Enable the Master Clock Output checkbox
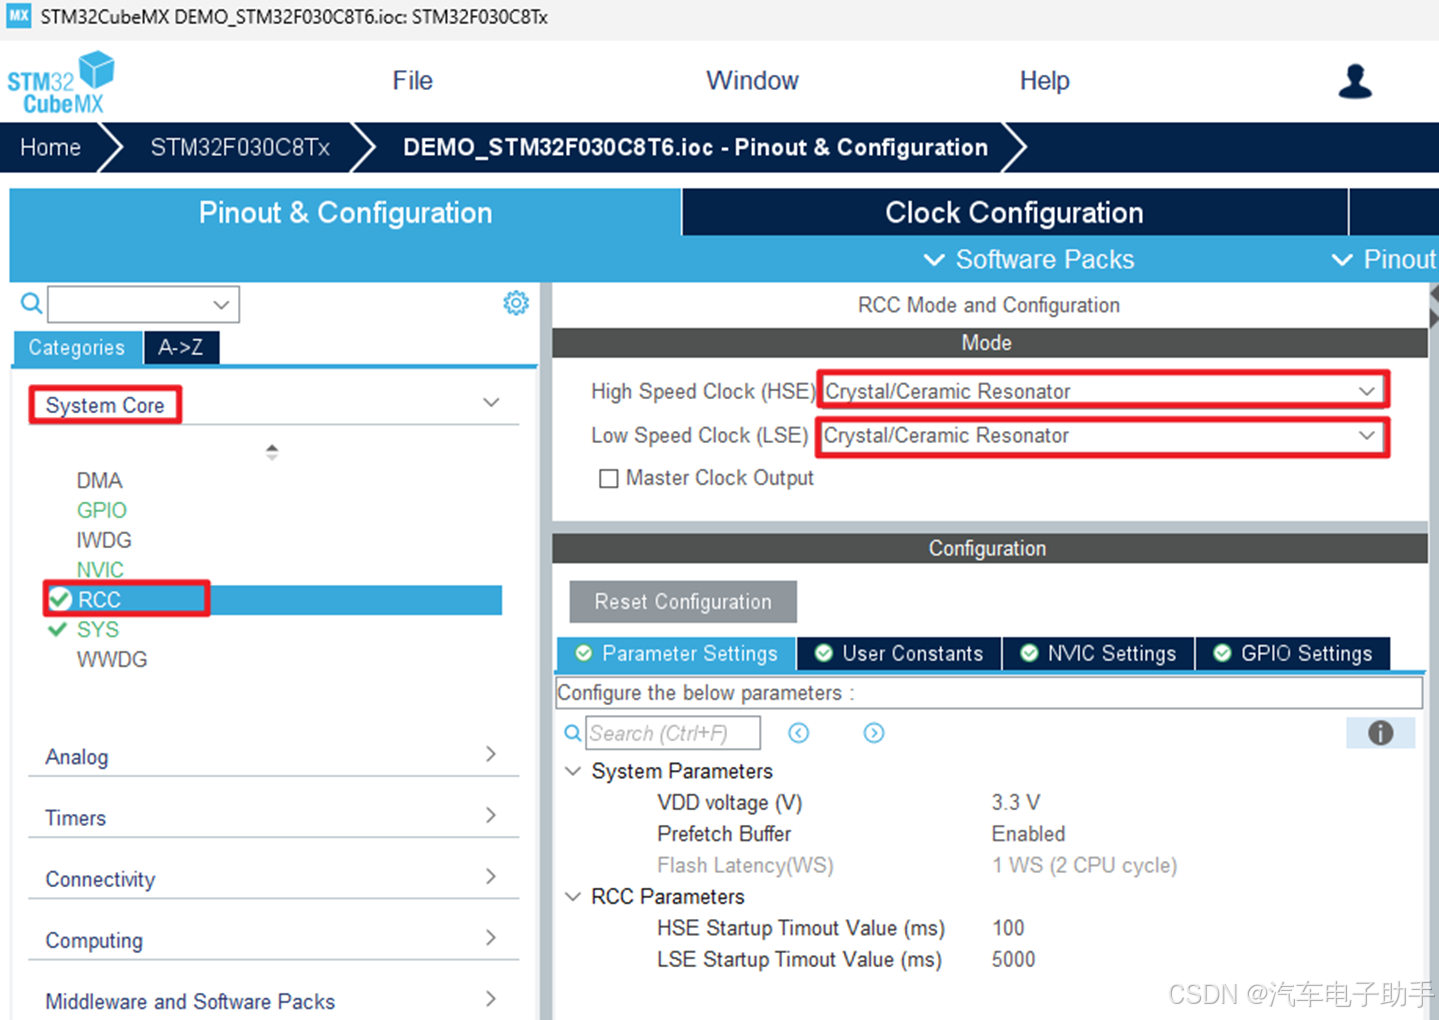The image size is (1439, 1020). [609, 478]
